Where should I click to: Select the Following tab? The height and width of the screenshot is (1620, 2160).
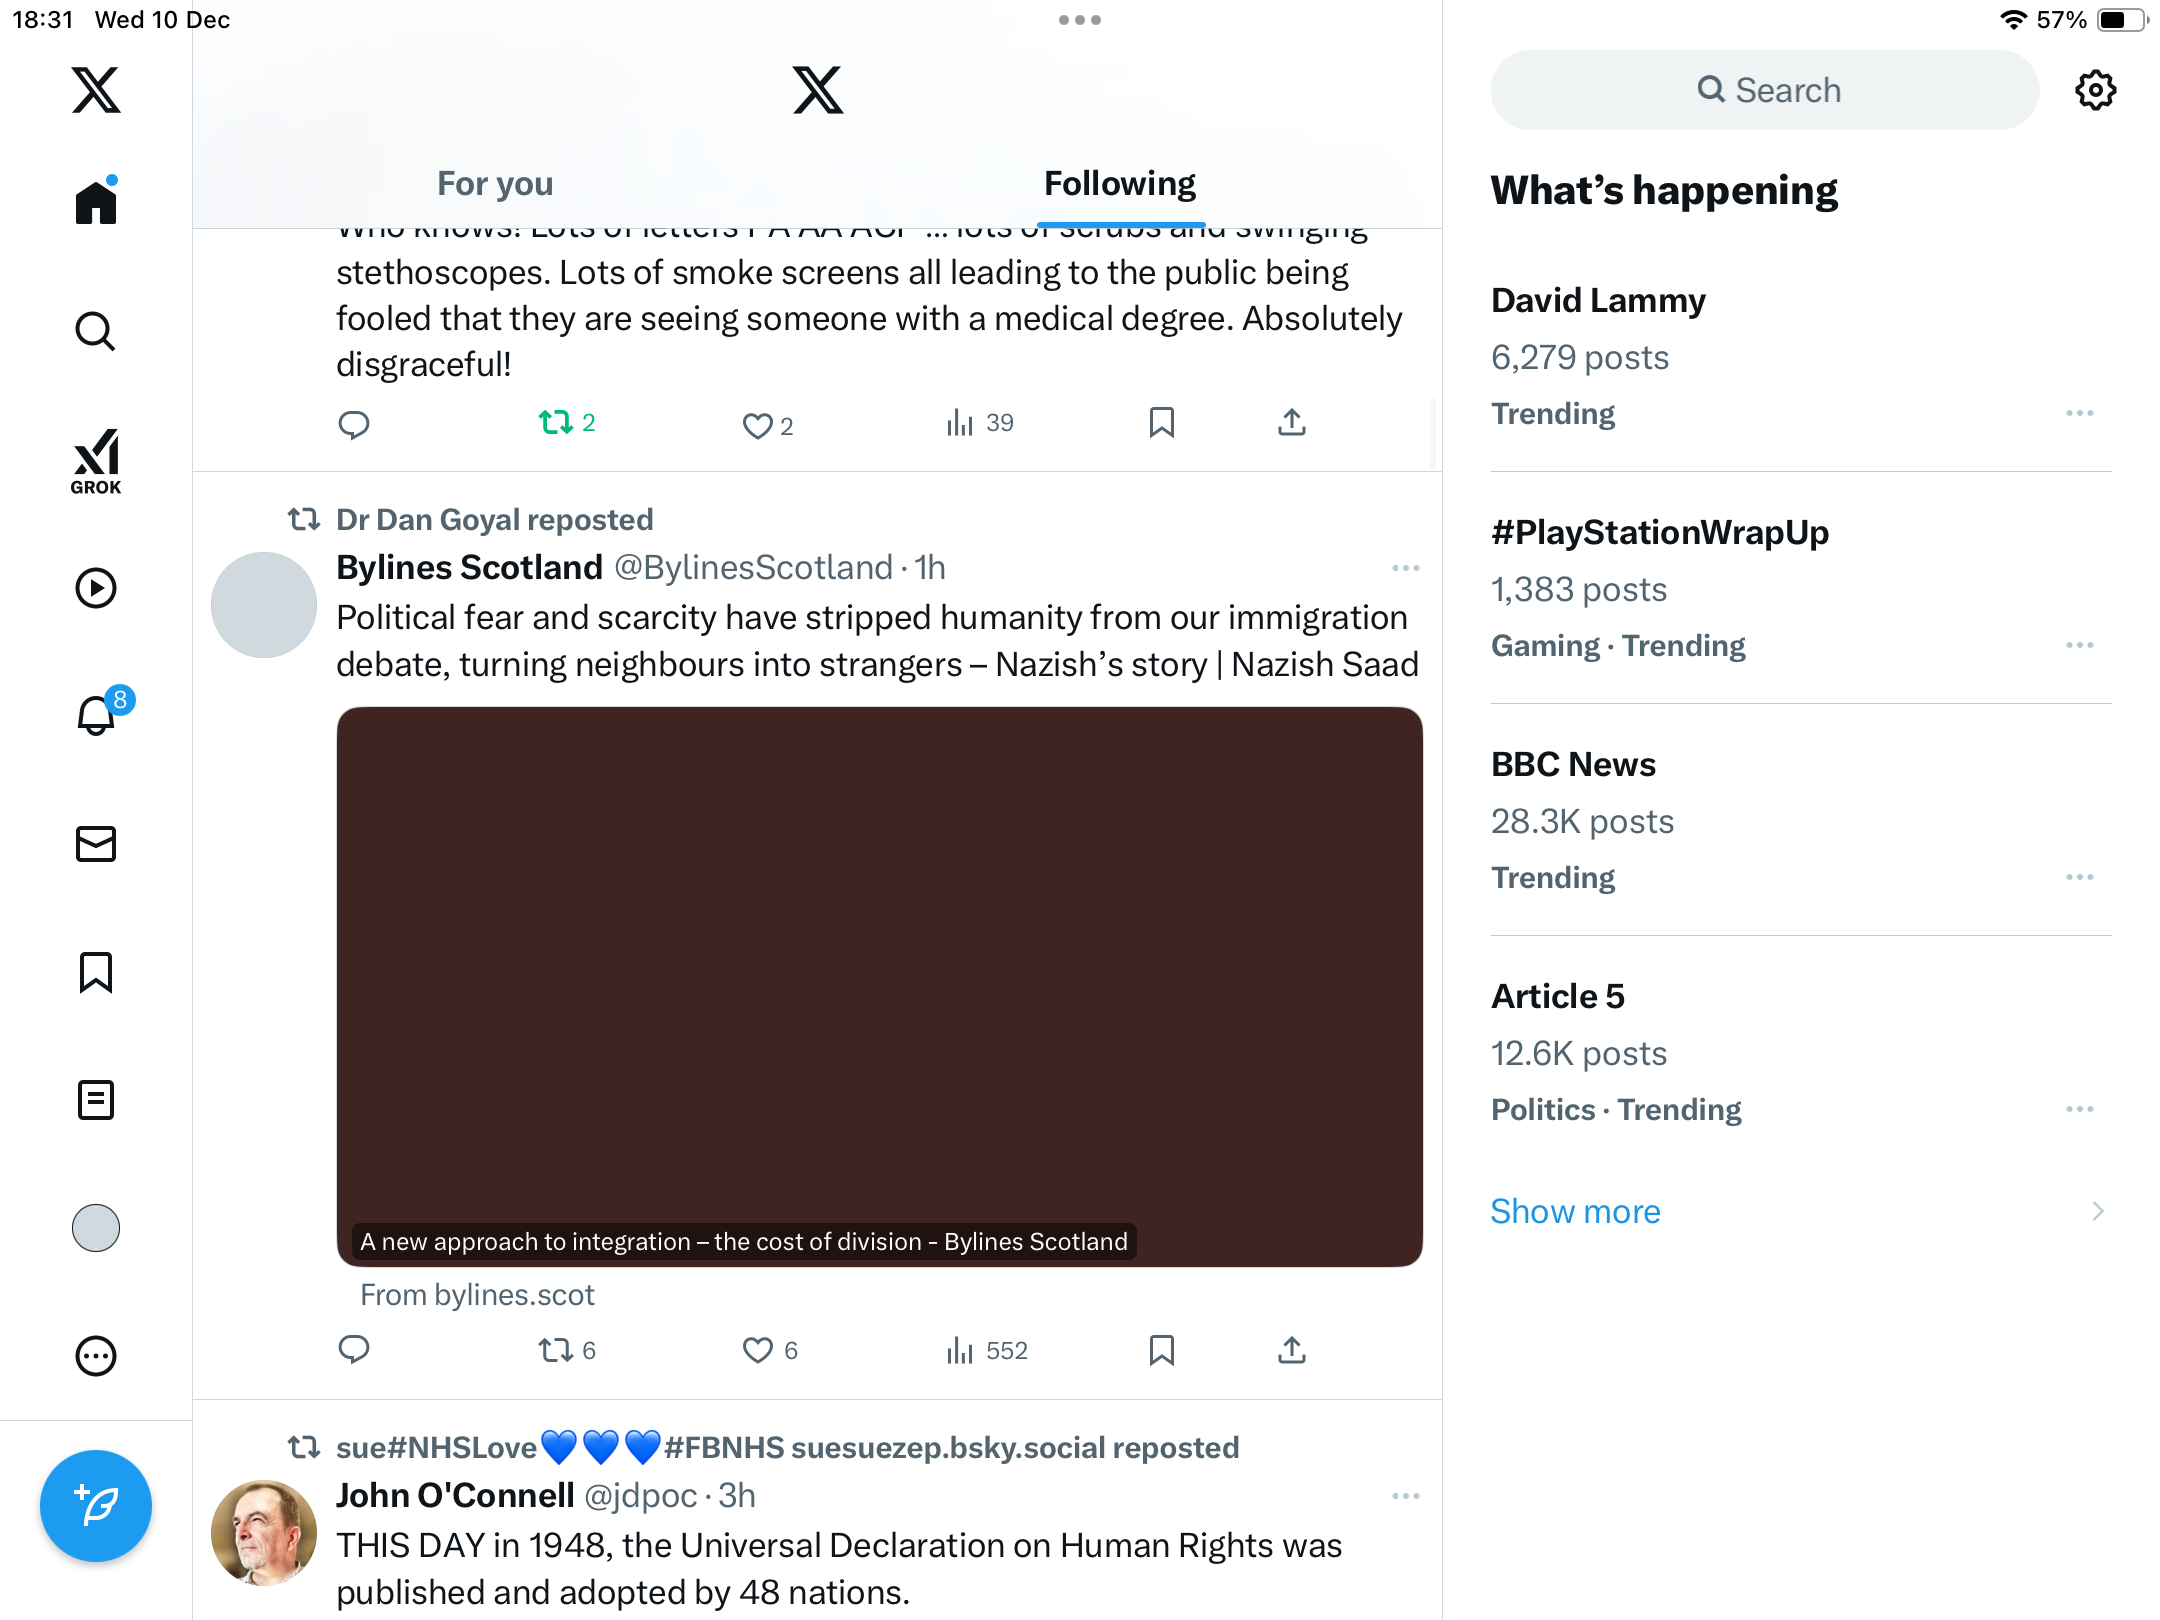pos(1119,184)
